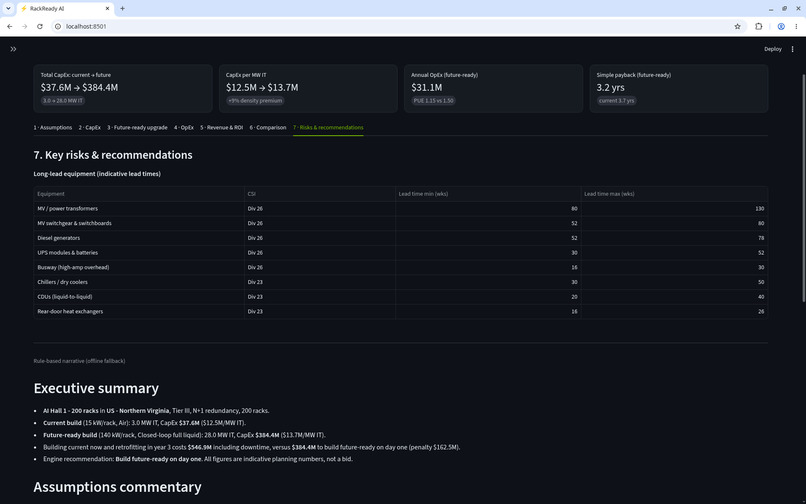Click the Simple payback 3.2 yrs value
The image size is (806, 504).
coord(611,87)
